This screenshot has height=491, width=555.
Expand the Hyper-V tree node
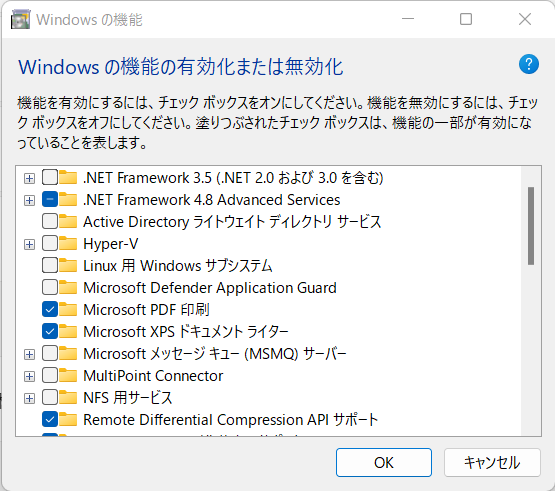click(29, 244)
